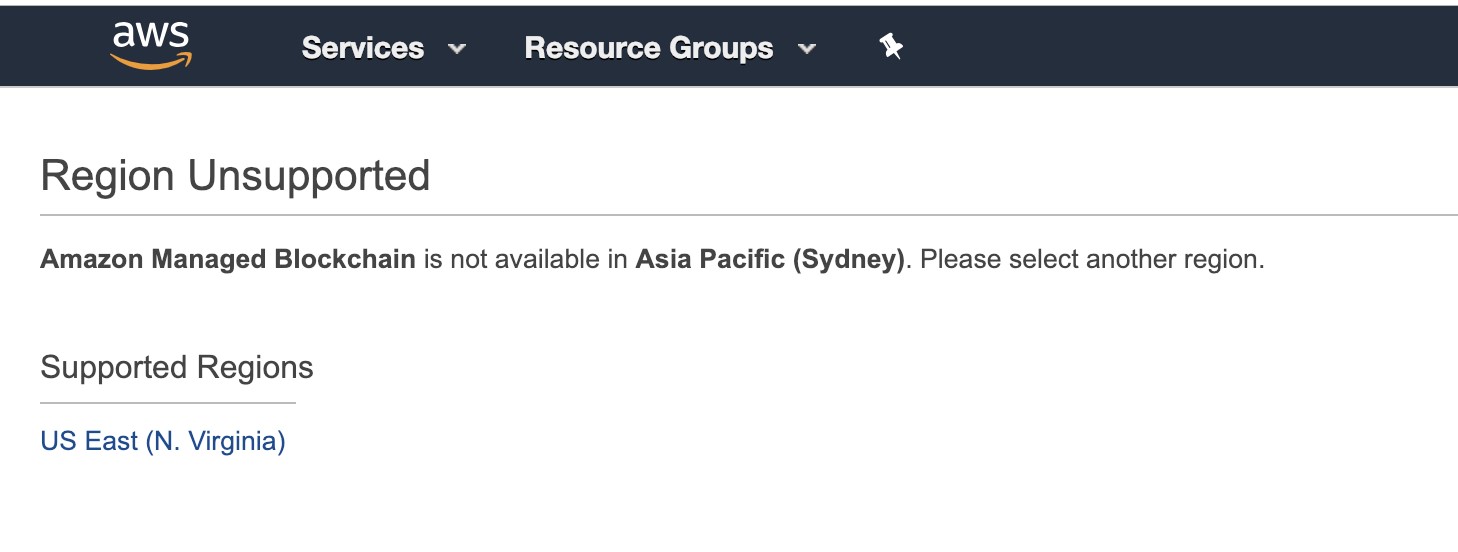
Task: Expand the arrow next to Services
Action: [457, 48]
